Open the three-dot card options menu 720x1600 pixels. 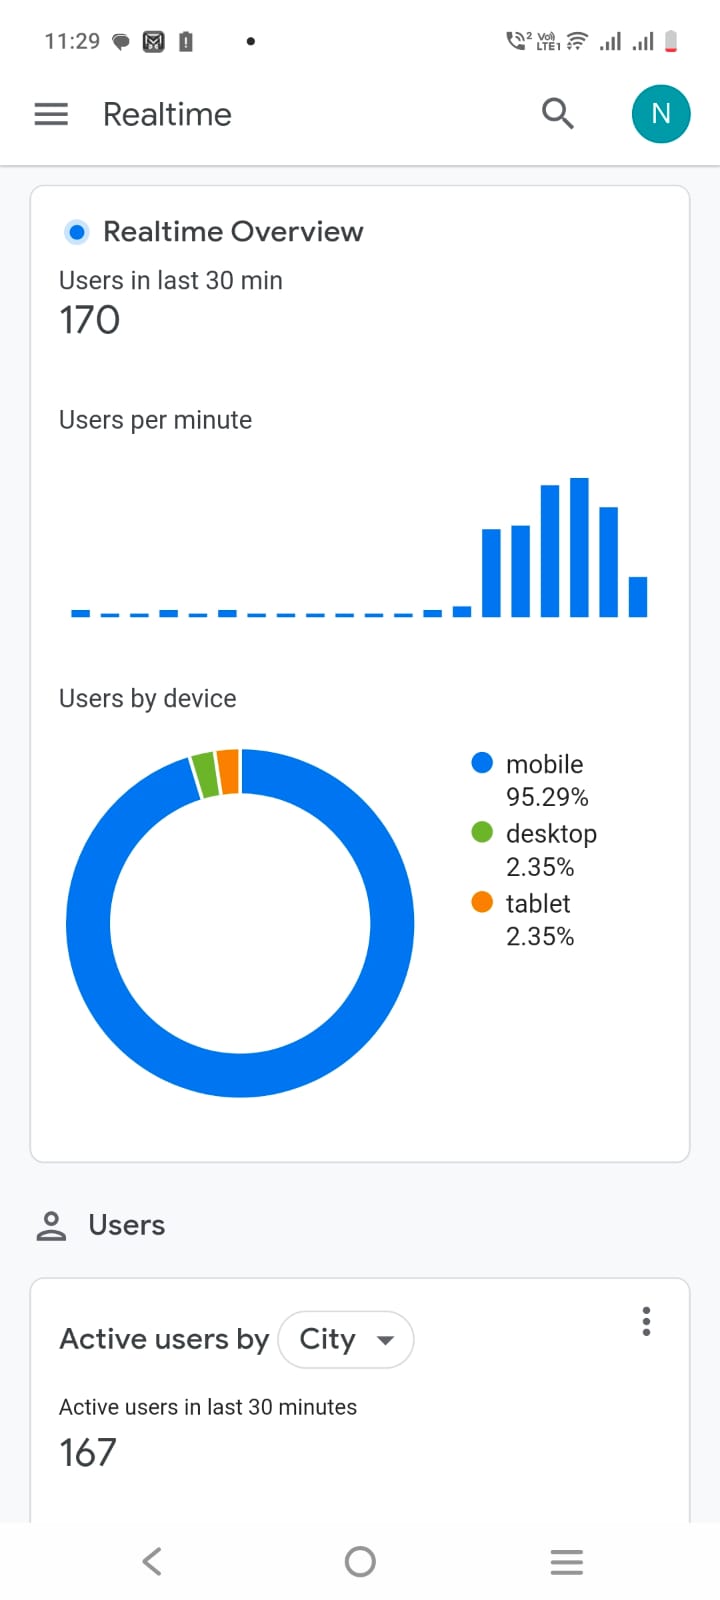point(646,1321)
